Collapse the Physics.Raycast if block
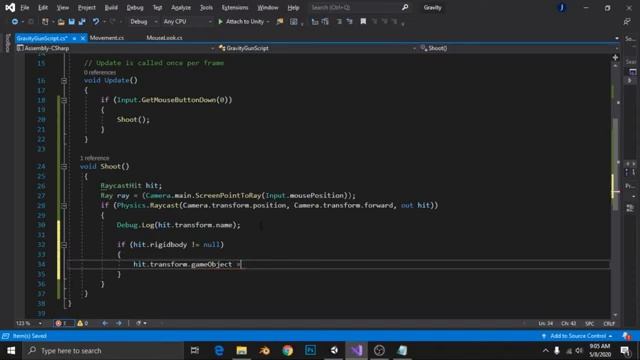 click(64, 206)
